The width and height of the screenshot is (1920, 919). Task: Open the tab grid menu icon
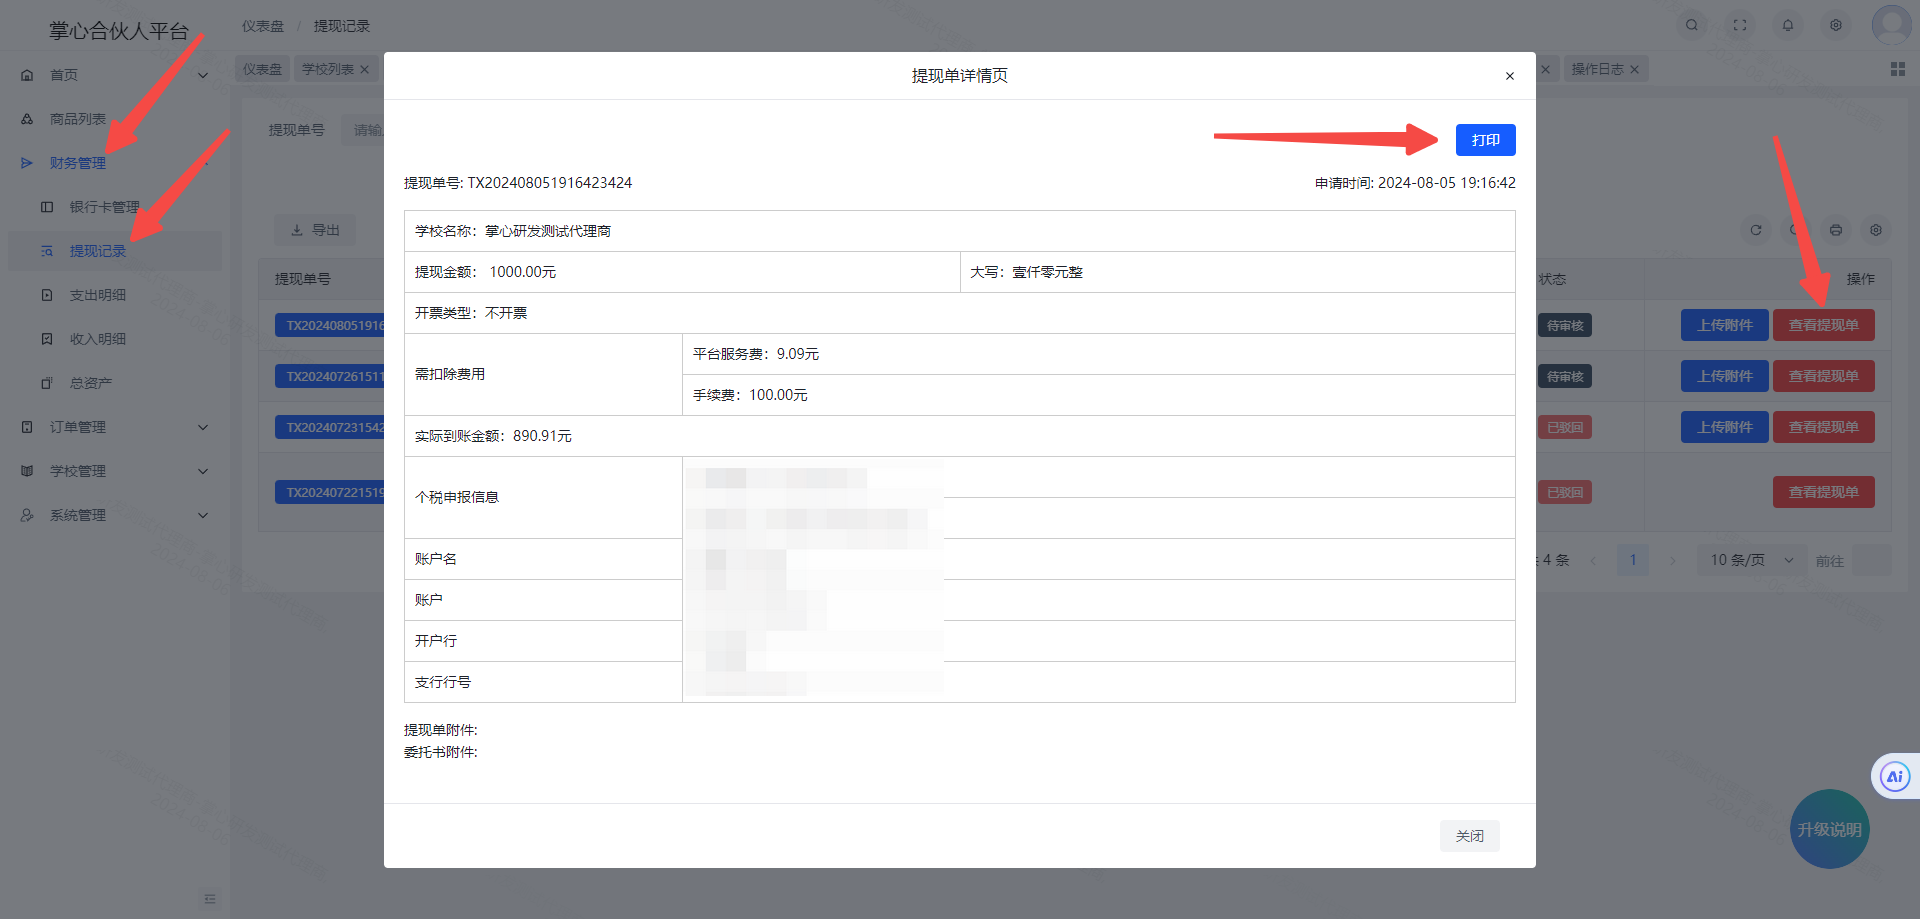point(1897,69)
